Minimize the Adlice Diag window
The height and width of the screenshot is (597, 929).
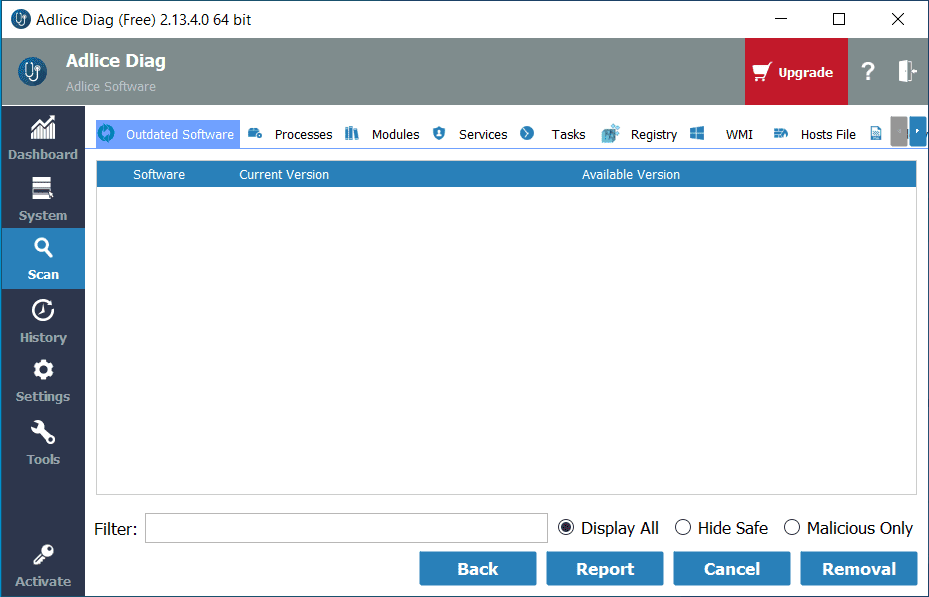coord(781,19)
